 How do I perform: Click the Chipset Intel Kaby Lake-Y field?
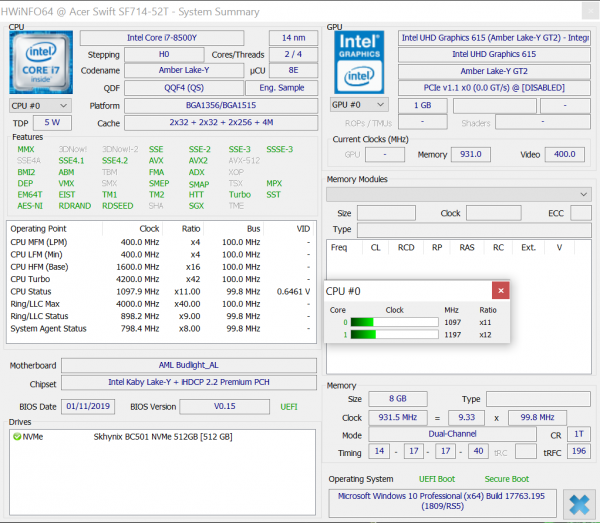(189, 383)
